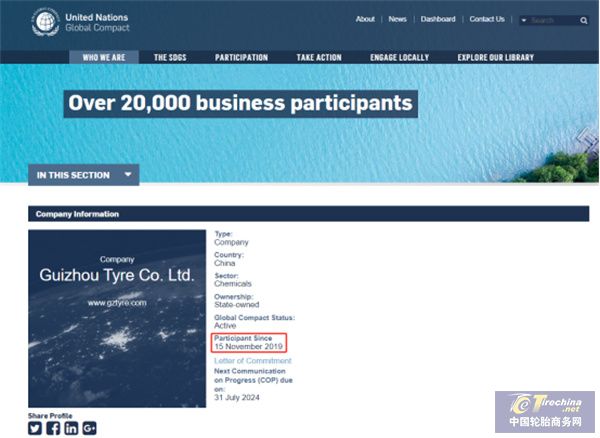
Task: Open the Letter of Commitment link
Action: click(x=253, y=361)
